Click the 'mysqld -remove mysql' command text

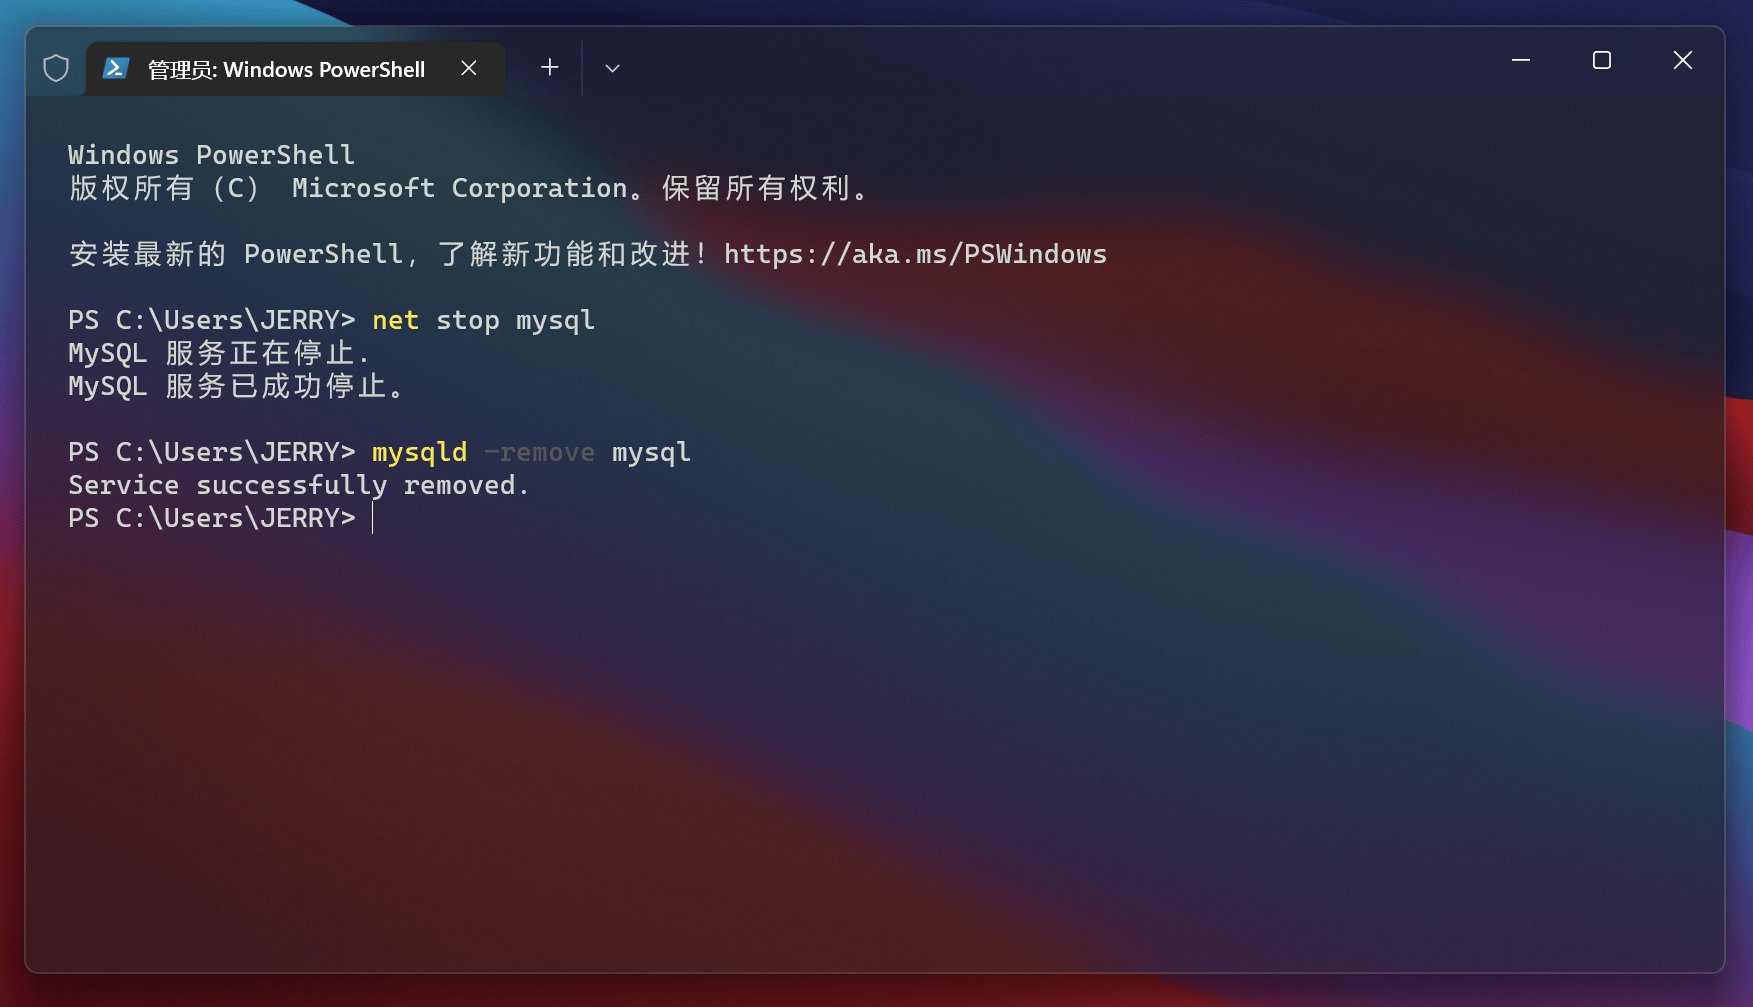click(x=531, y=453)
